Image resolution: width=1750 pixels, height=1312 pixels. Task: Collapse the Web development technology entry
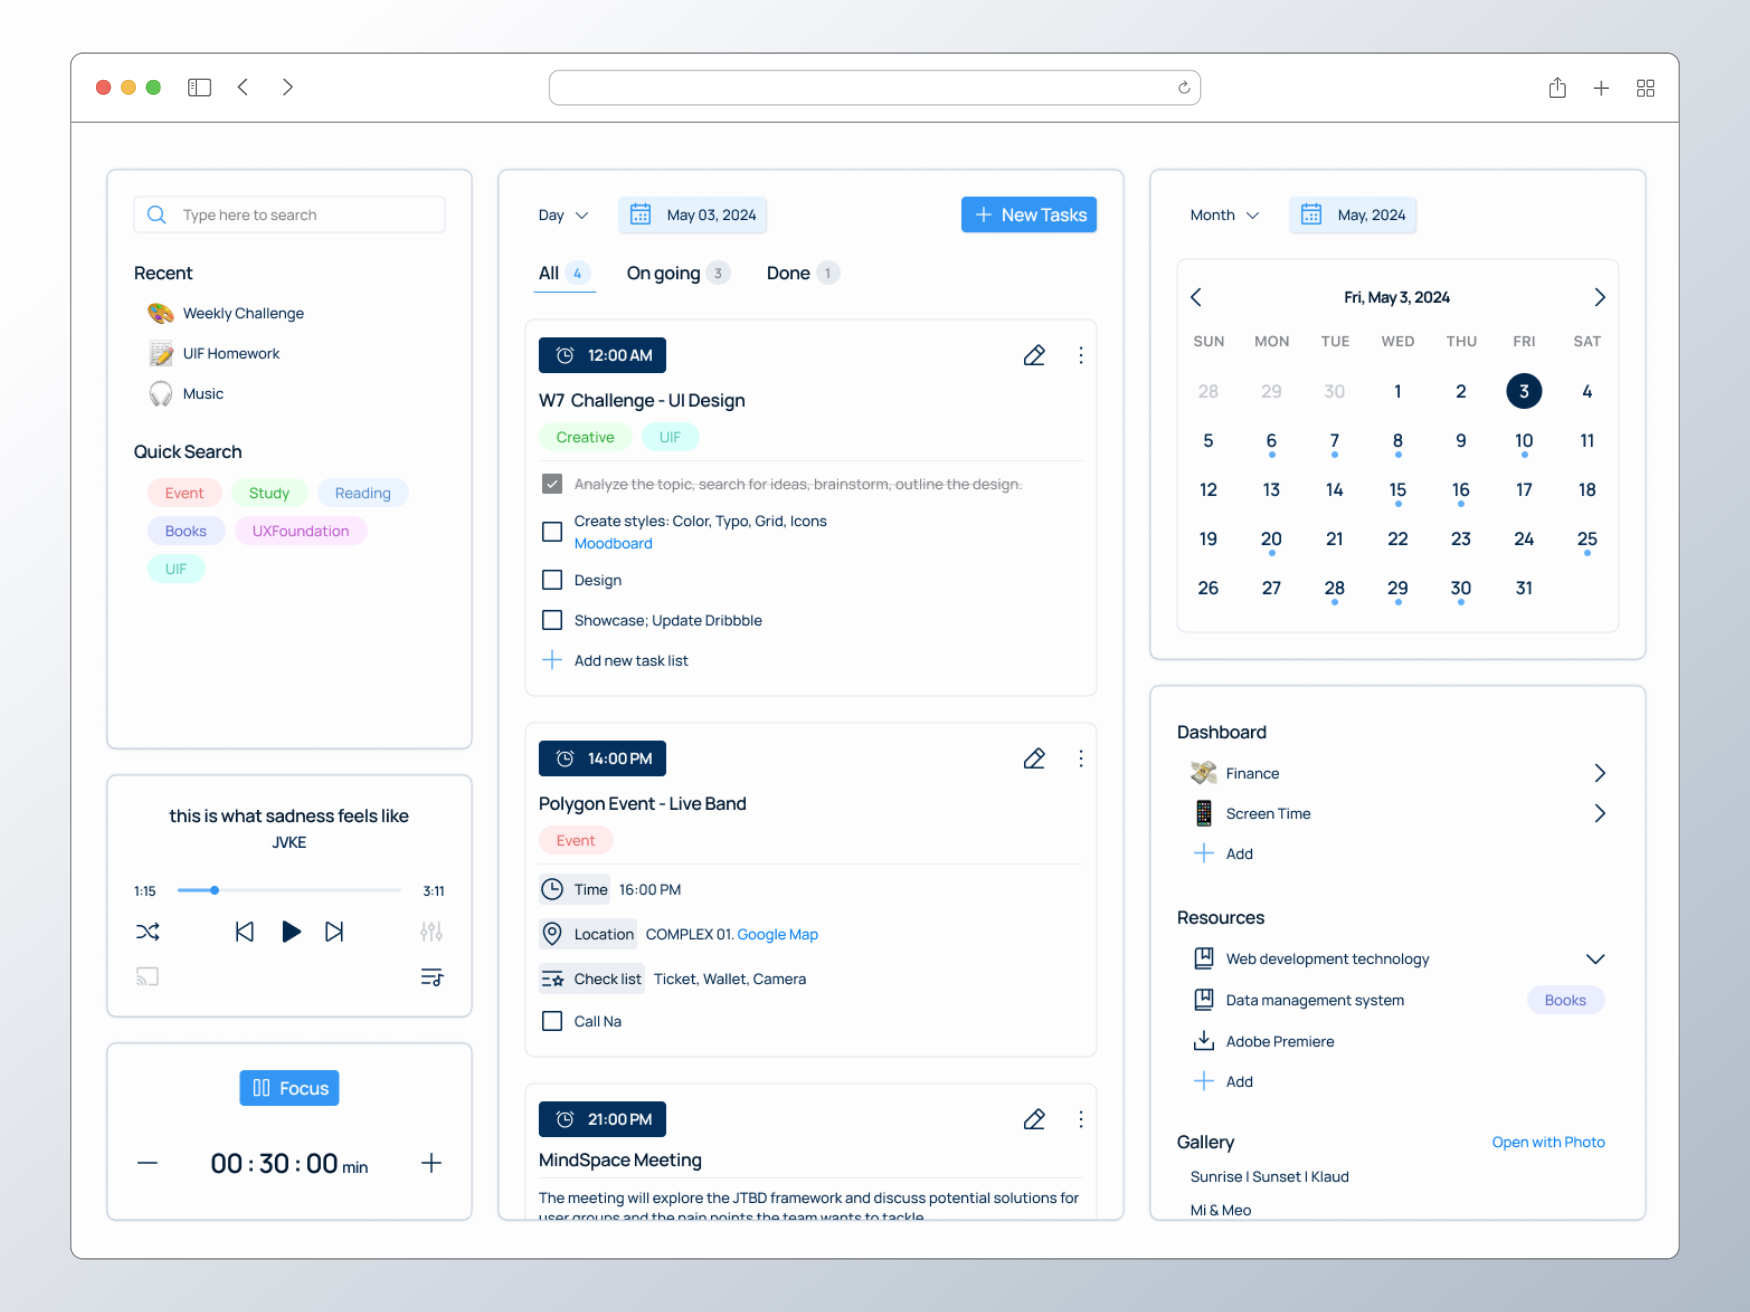[1596, 958]
